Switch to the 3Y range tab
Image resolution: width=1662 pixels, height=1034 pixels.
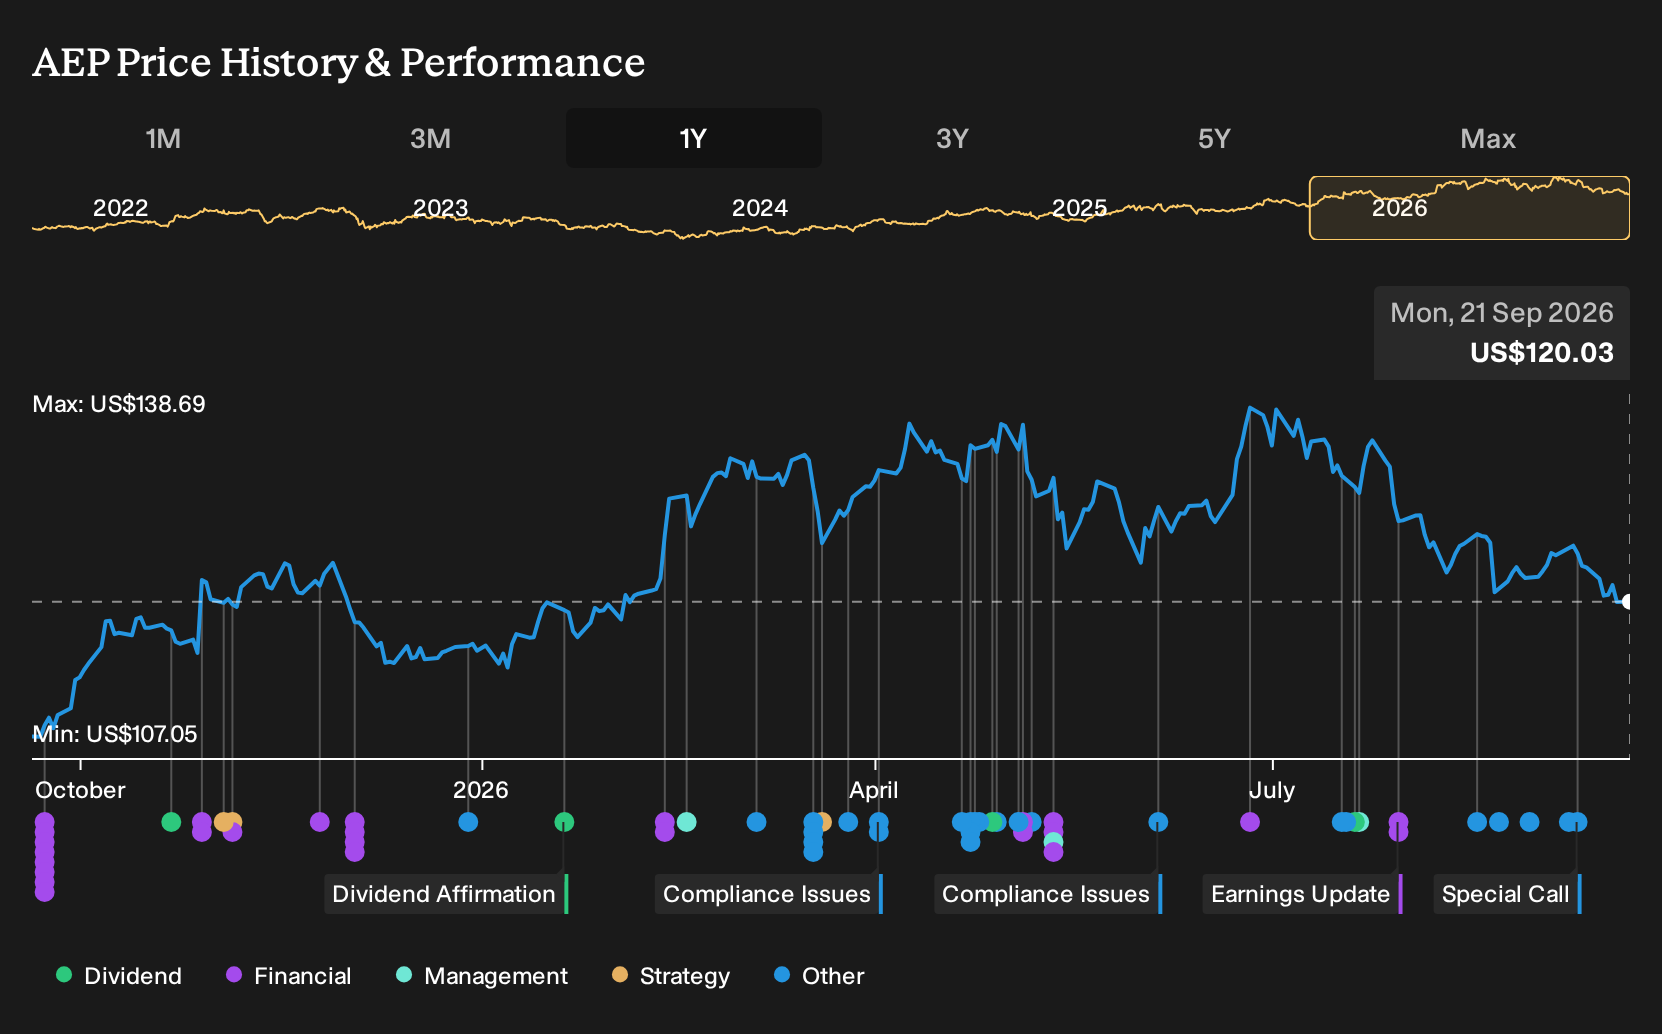tap(952, 138)
